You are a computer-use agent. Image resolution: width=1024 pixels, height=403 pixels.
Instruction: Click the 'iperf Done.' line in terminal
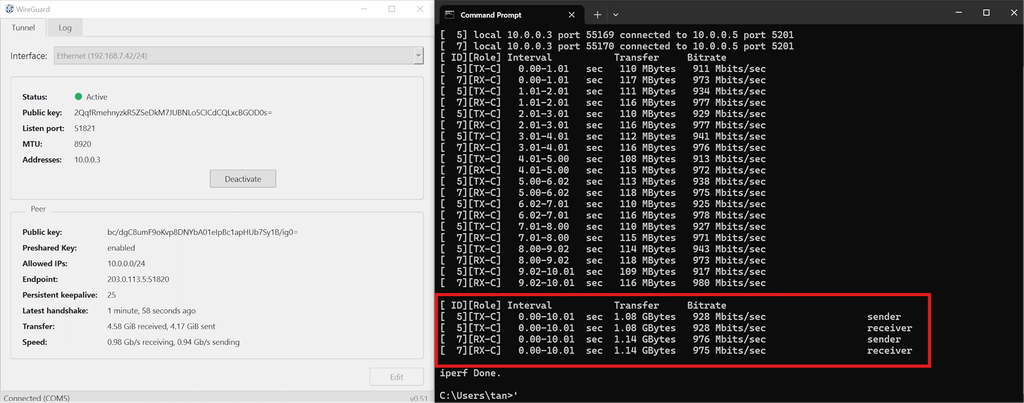[472, 374]
